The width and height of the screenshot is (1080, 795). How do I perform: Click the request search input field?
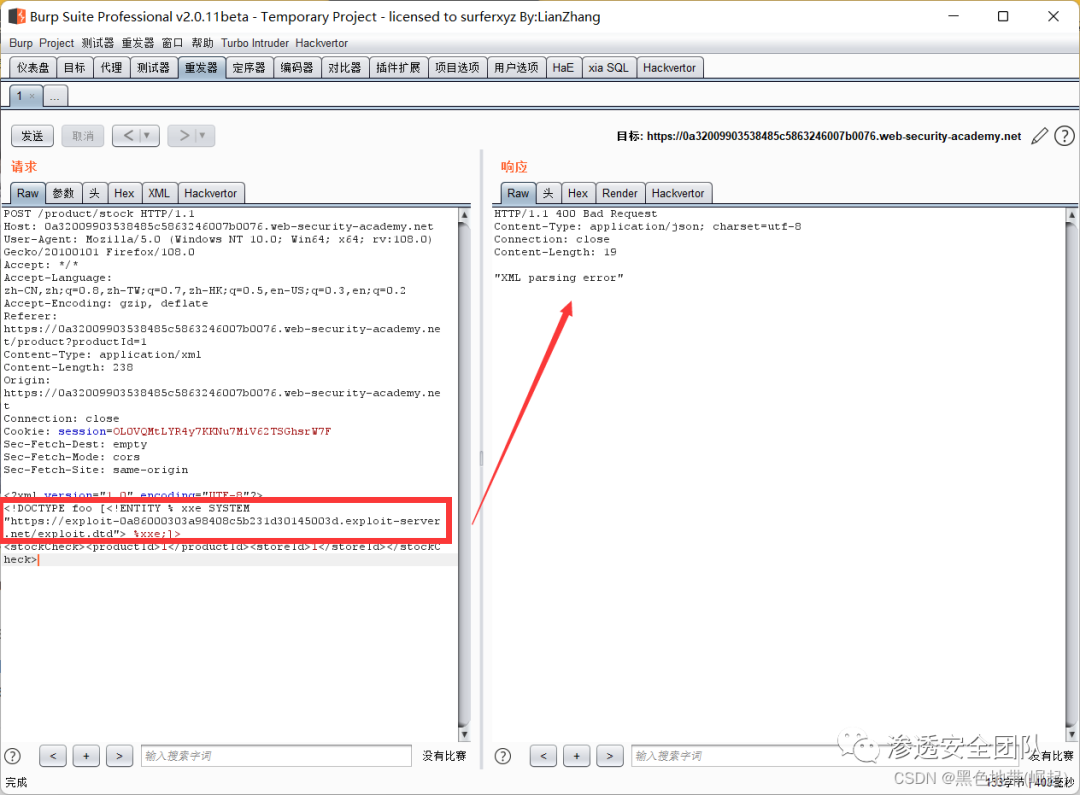(x=276, y=756)
